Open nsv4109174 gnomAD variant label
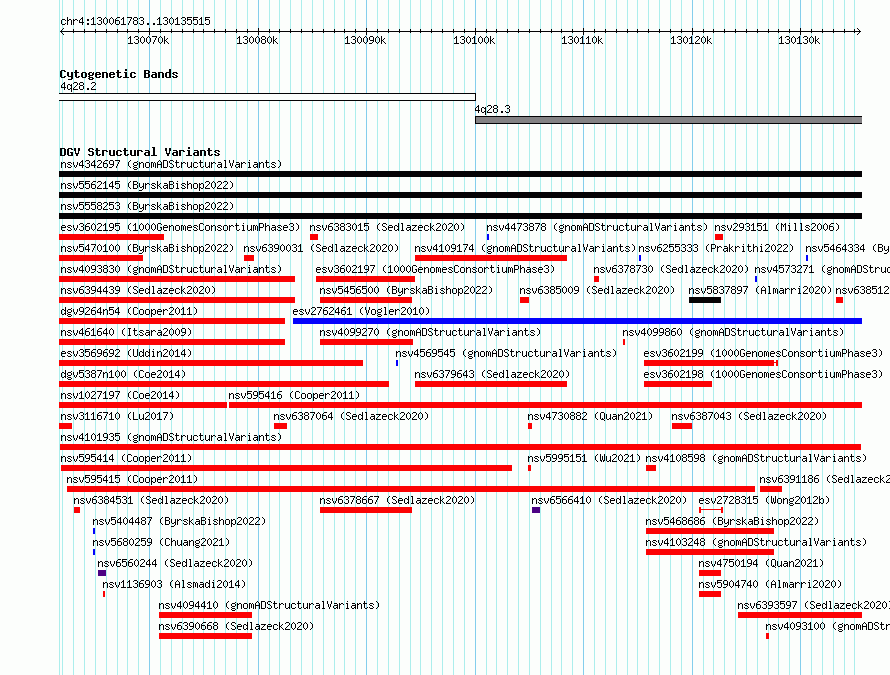The image size is (890, 675). coord(525,249)
